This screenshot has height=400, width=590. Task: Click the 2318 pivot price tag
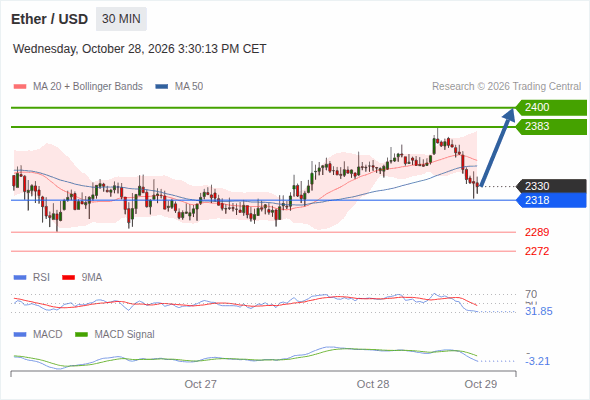551,200
